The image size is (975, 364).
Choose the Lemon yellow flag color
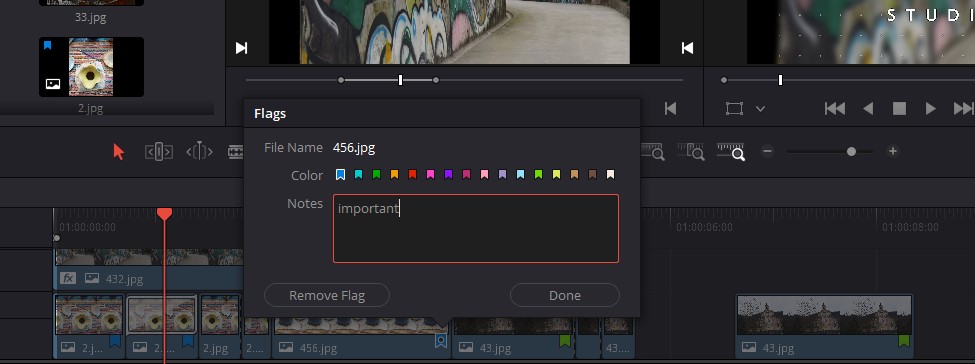[557, 175]
